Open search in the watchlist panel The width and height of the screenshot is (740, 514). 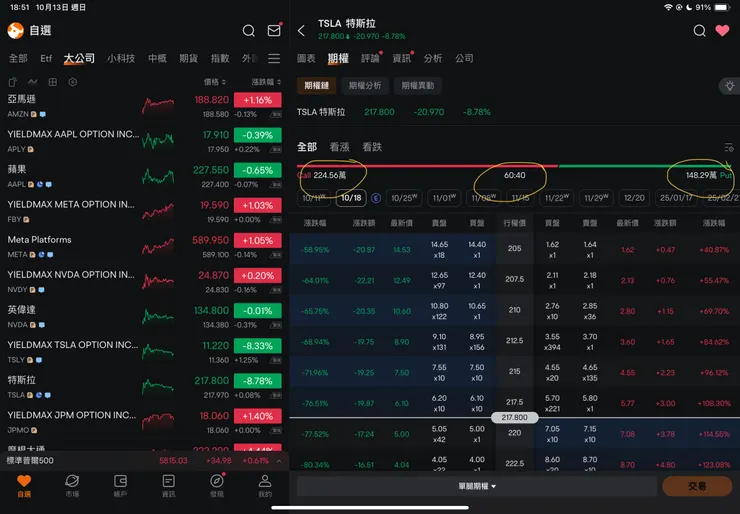(x=249, y=31)
